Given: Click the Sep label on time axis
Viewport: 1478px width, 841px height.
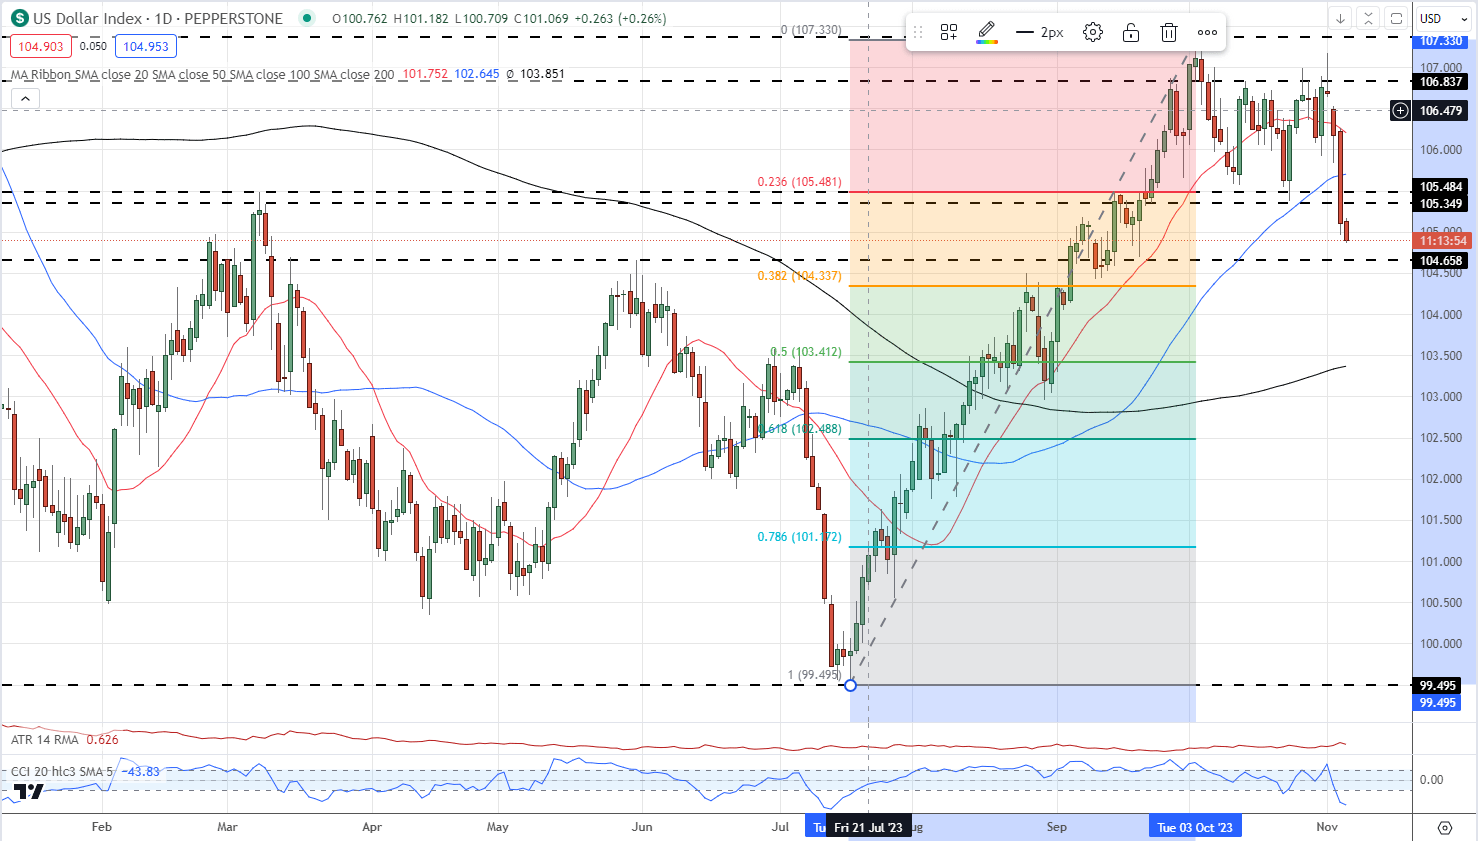Looking at the screenshot, I should pos(1057,827).
